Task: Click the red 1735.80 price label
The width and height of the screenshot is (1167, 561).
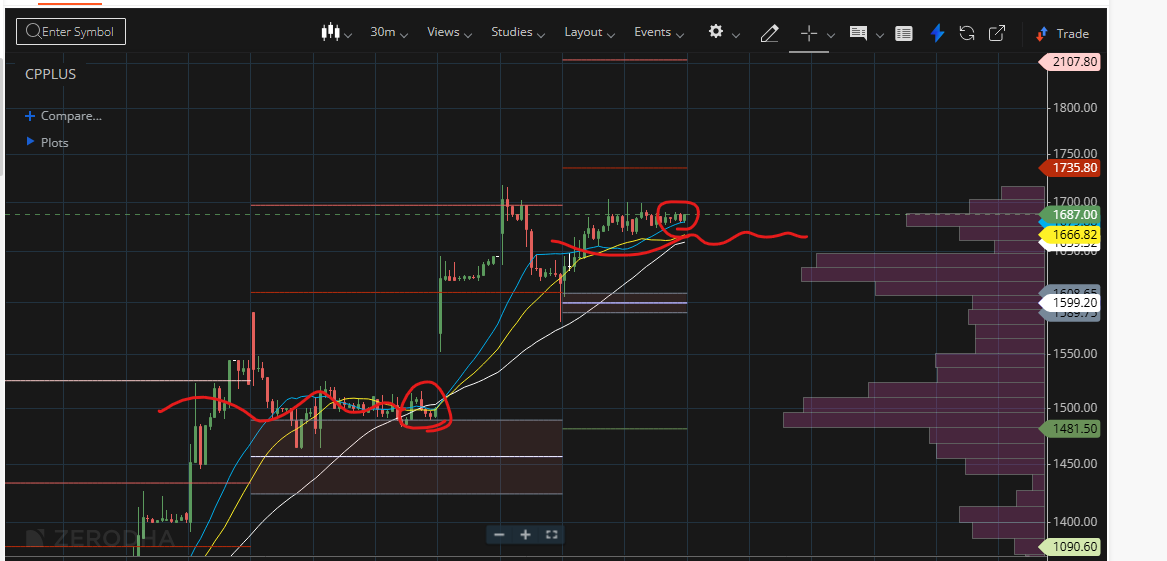Action: coord(1070,167)
